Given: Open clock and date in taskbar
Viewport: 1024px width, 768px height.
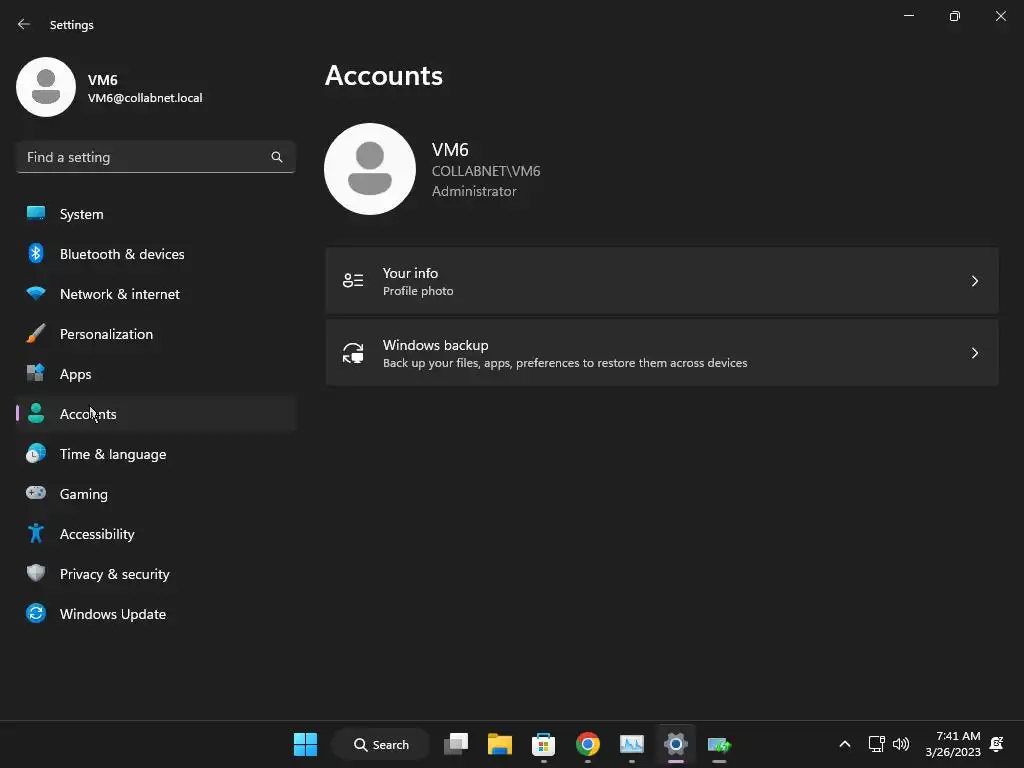Looking at the screenshot, I should (952, 744).
